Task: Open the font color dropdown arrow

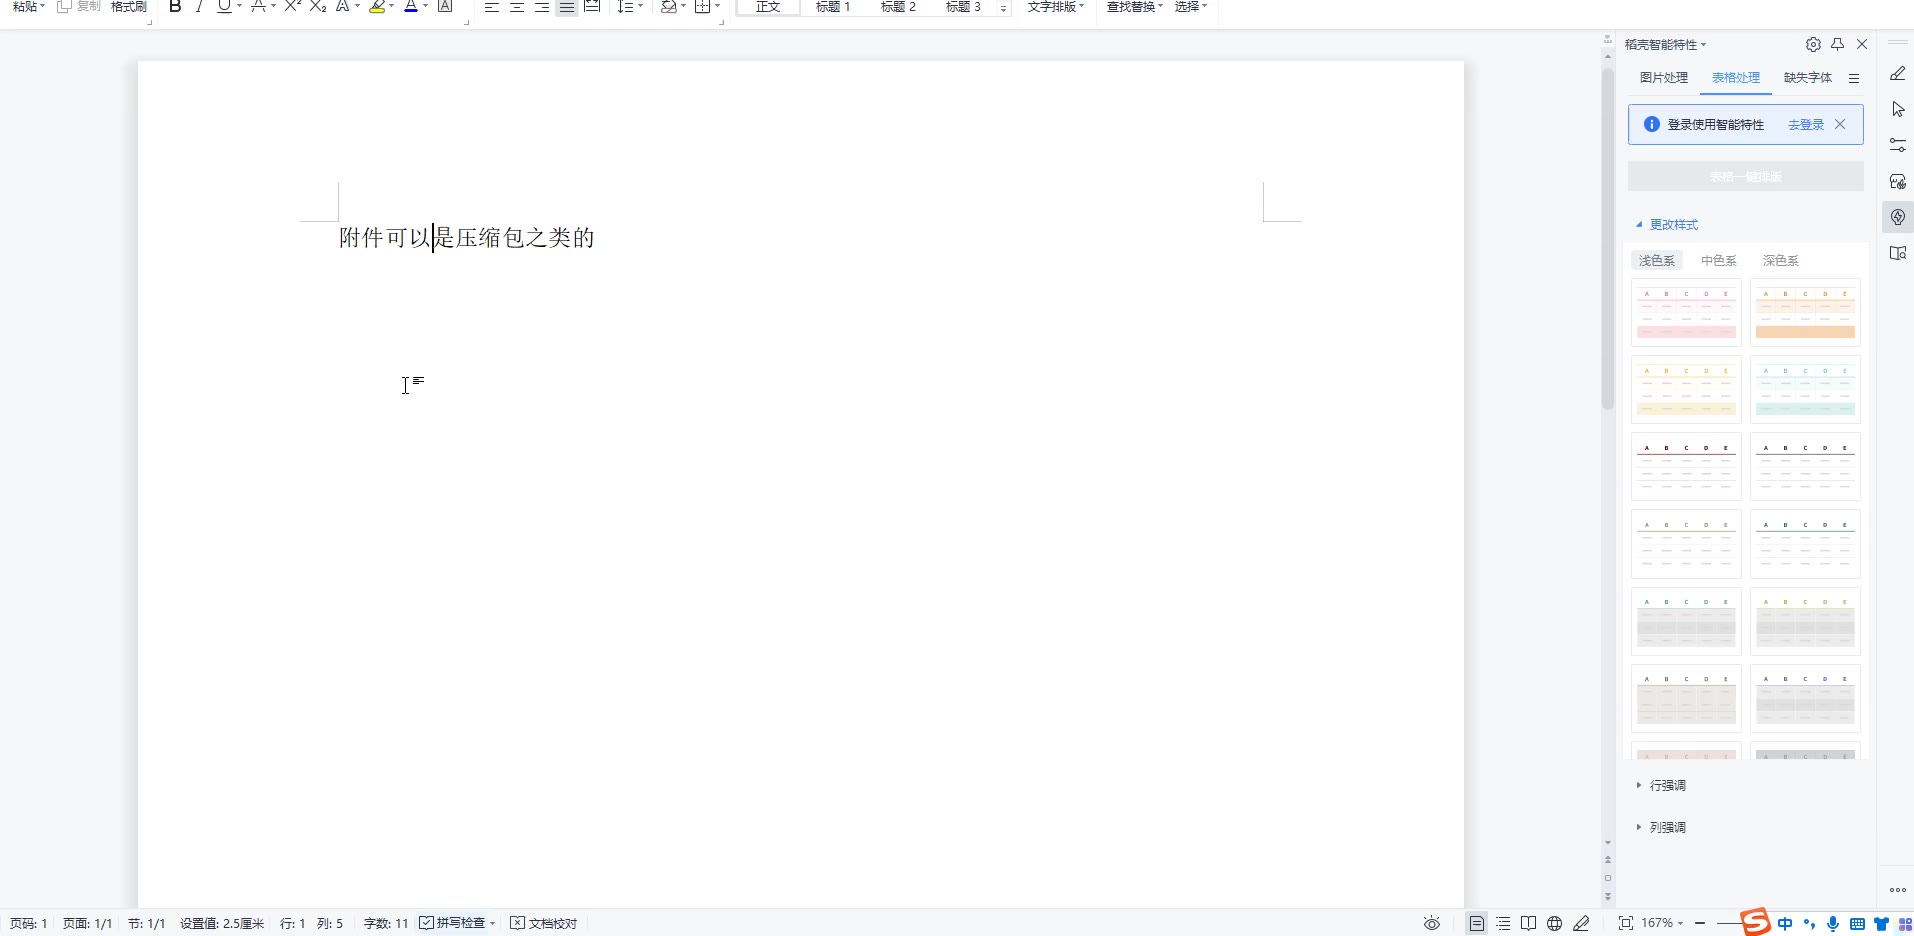Action: pos(425,7)
